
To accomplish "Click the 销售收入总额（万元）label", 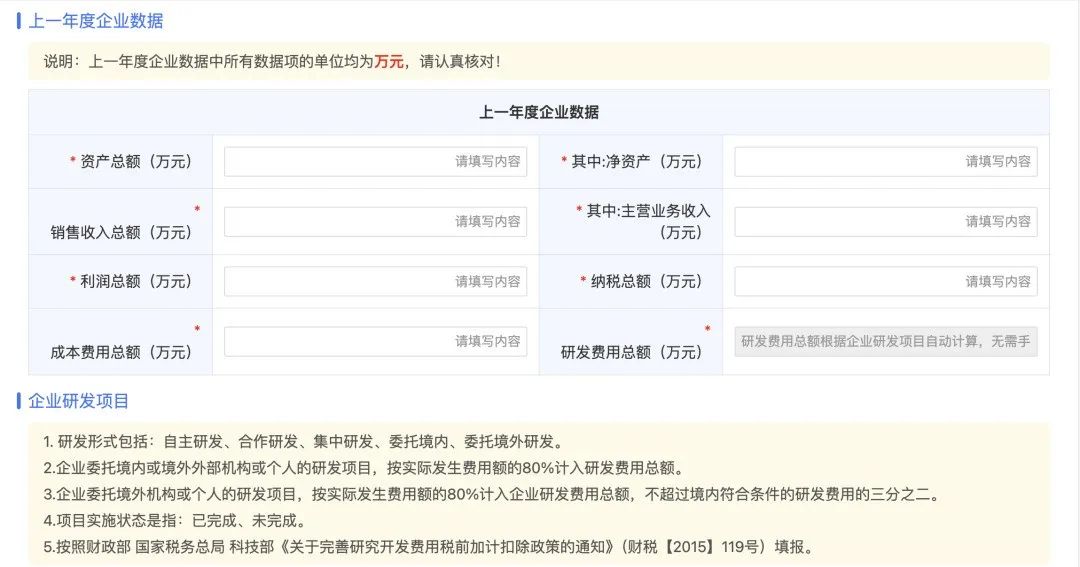I will (121, 232).
